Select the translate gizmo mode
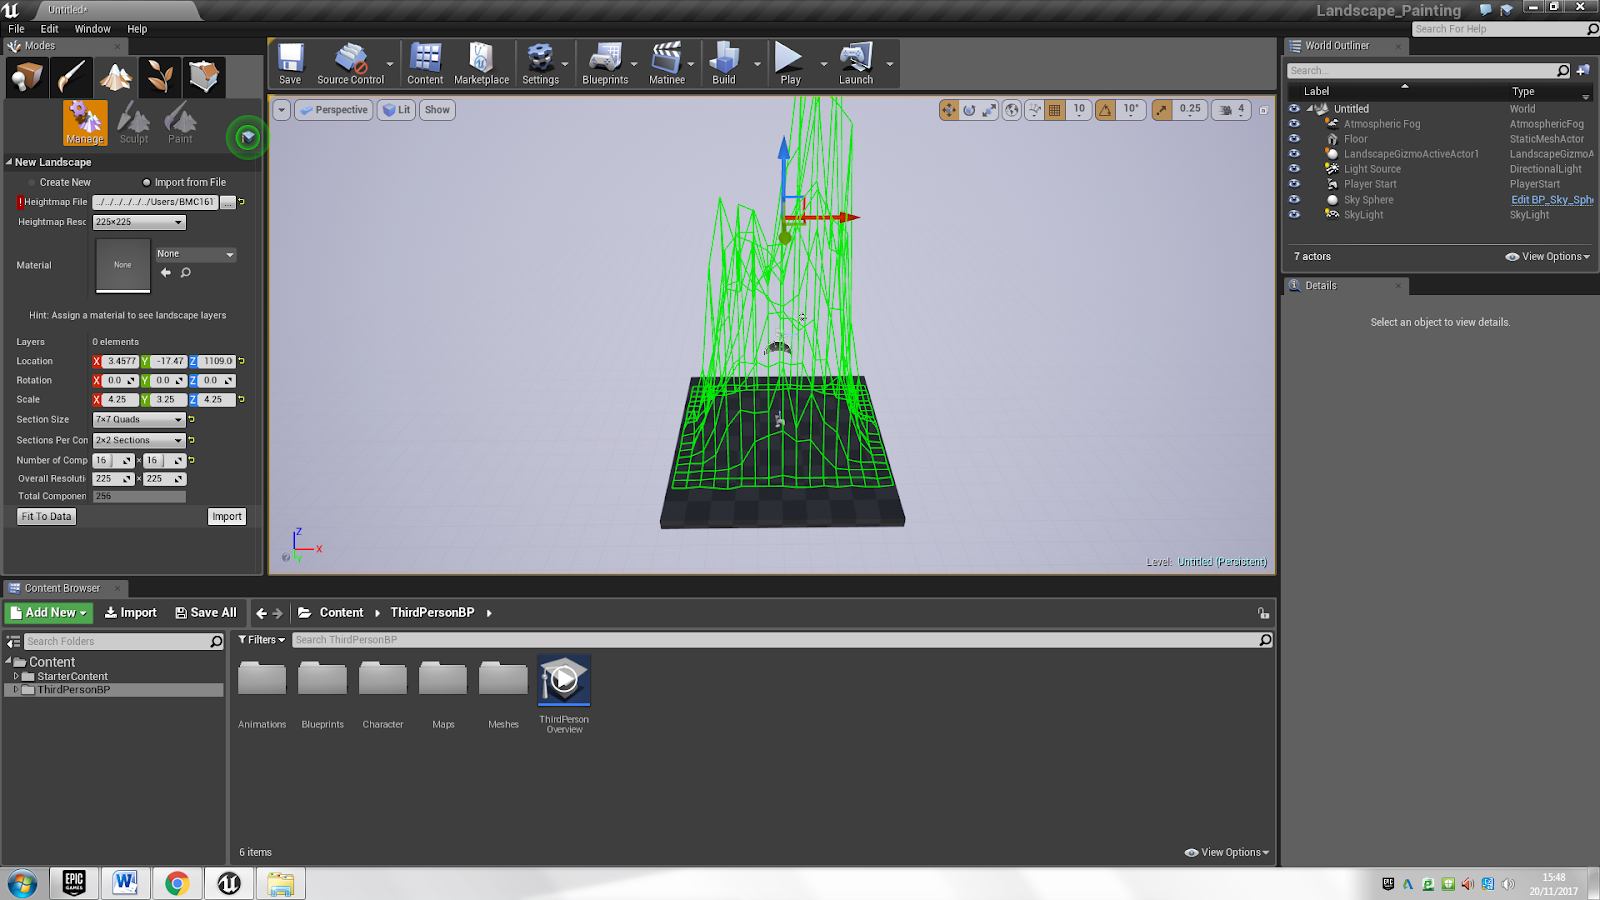 pyautogui.click(x=949, y=110)
